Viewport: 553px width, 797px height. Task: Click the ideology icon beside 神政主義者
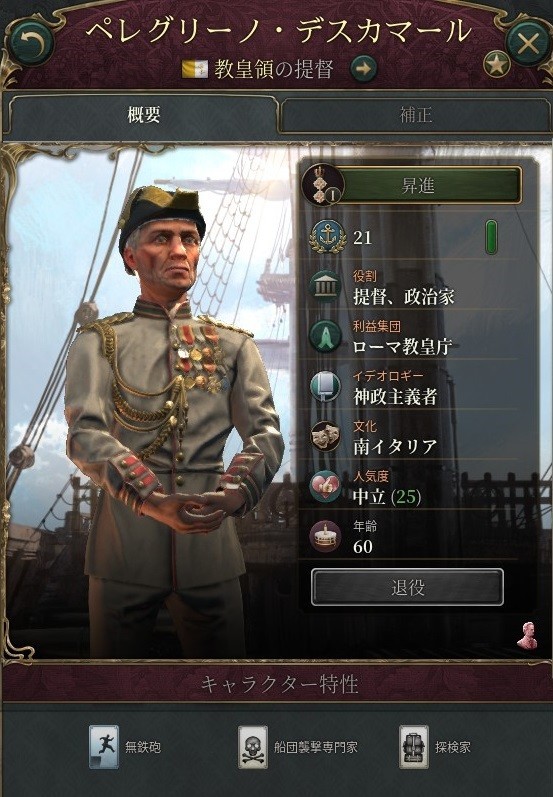point(325,387)
